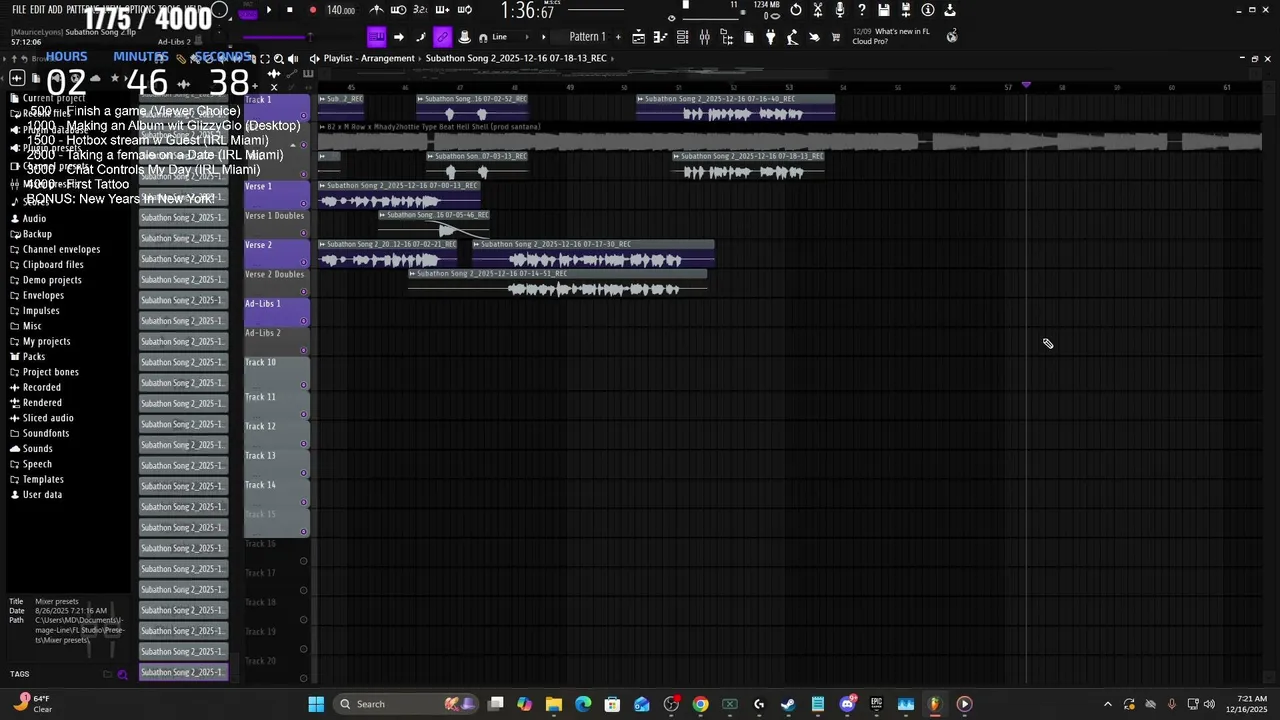Open the Pattern 1 selector
This screenshot has width=1280, height=720.
click(x=588, y=37)
